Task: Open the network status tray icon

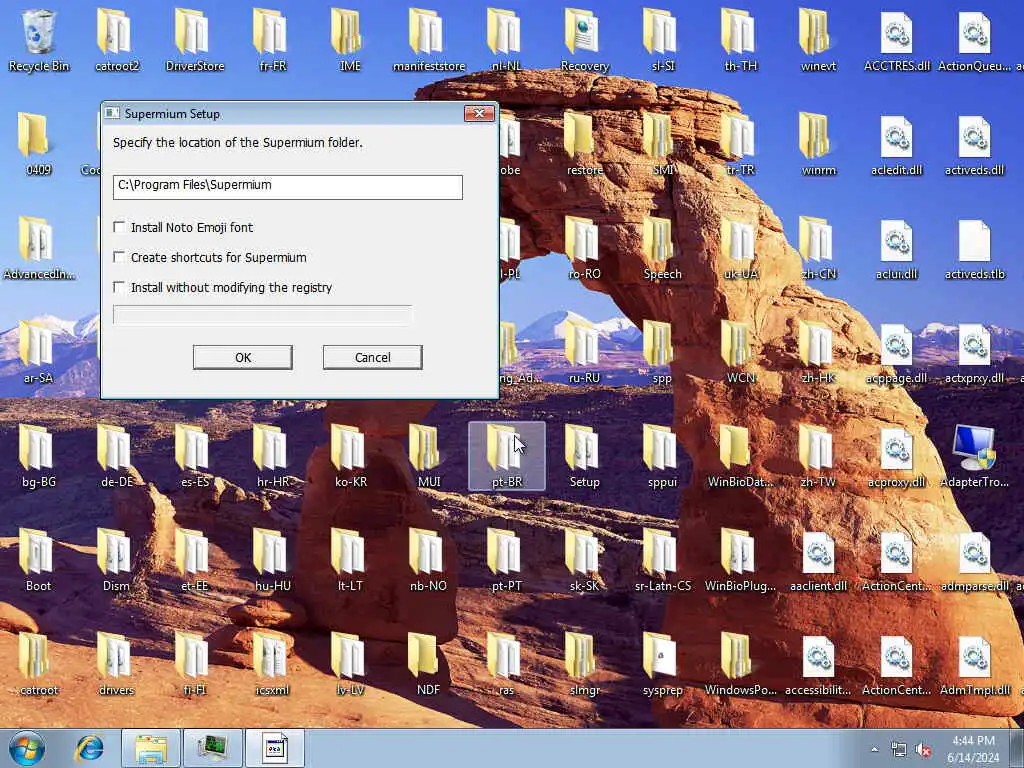Action: point(899,750)
